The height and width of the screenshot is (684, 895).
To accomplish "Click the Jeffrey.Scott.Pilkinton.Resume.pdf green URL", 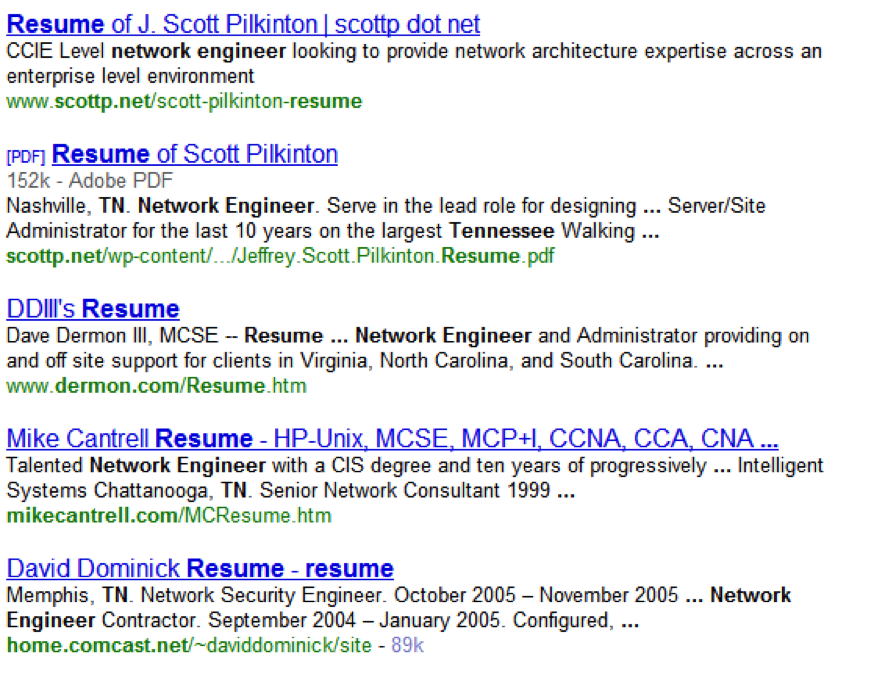I will coord(280,256).
